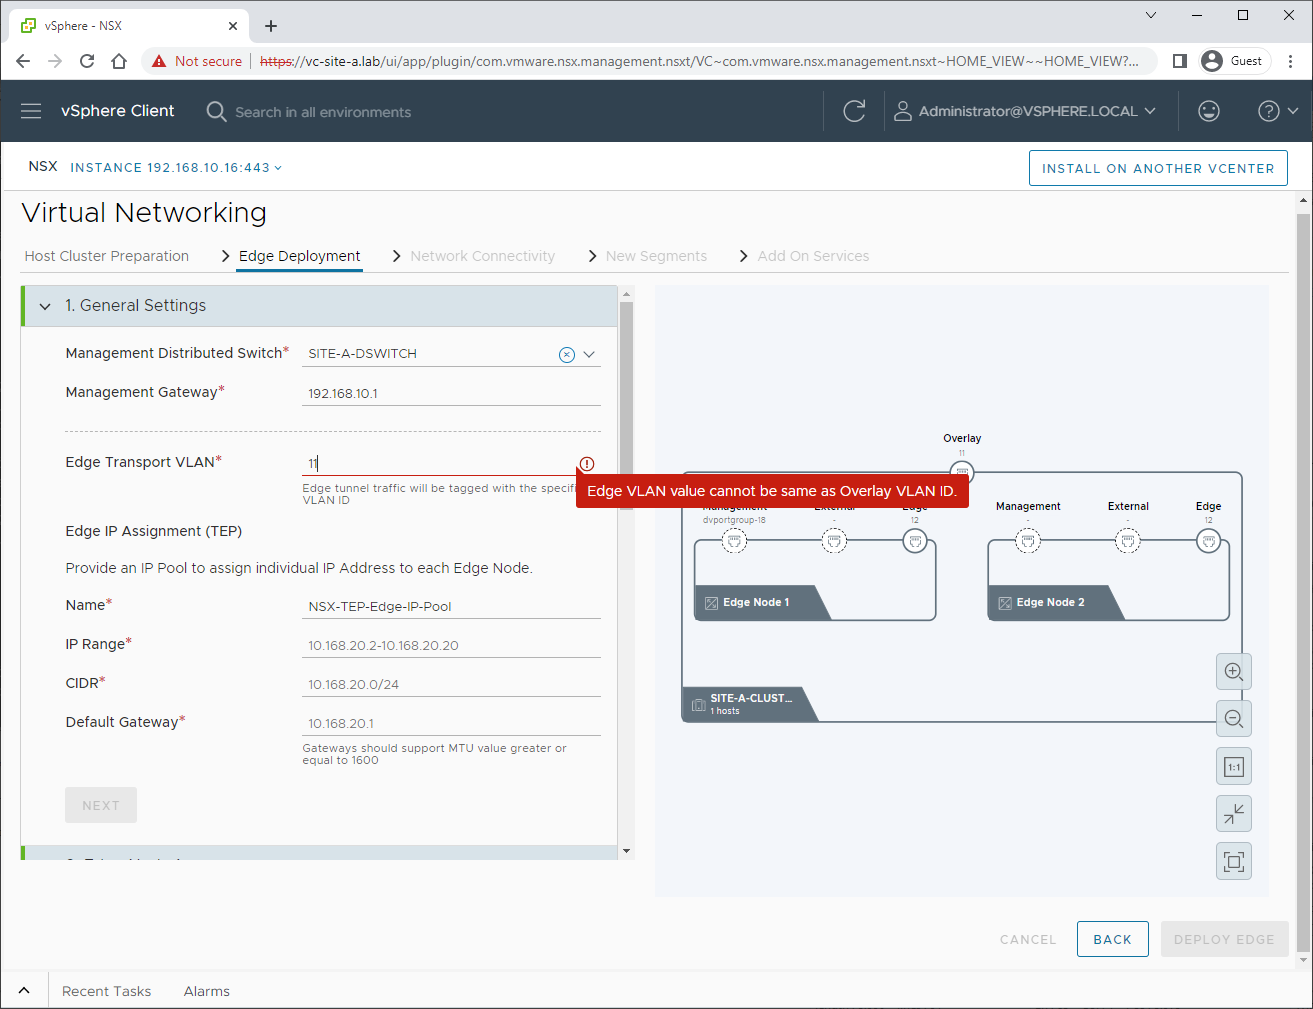Image resolution: width=1313 pixels, height=1009 pixels.
Task: Open the Recent Tasks tab
Action: 107,991
